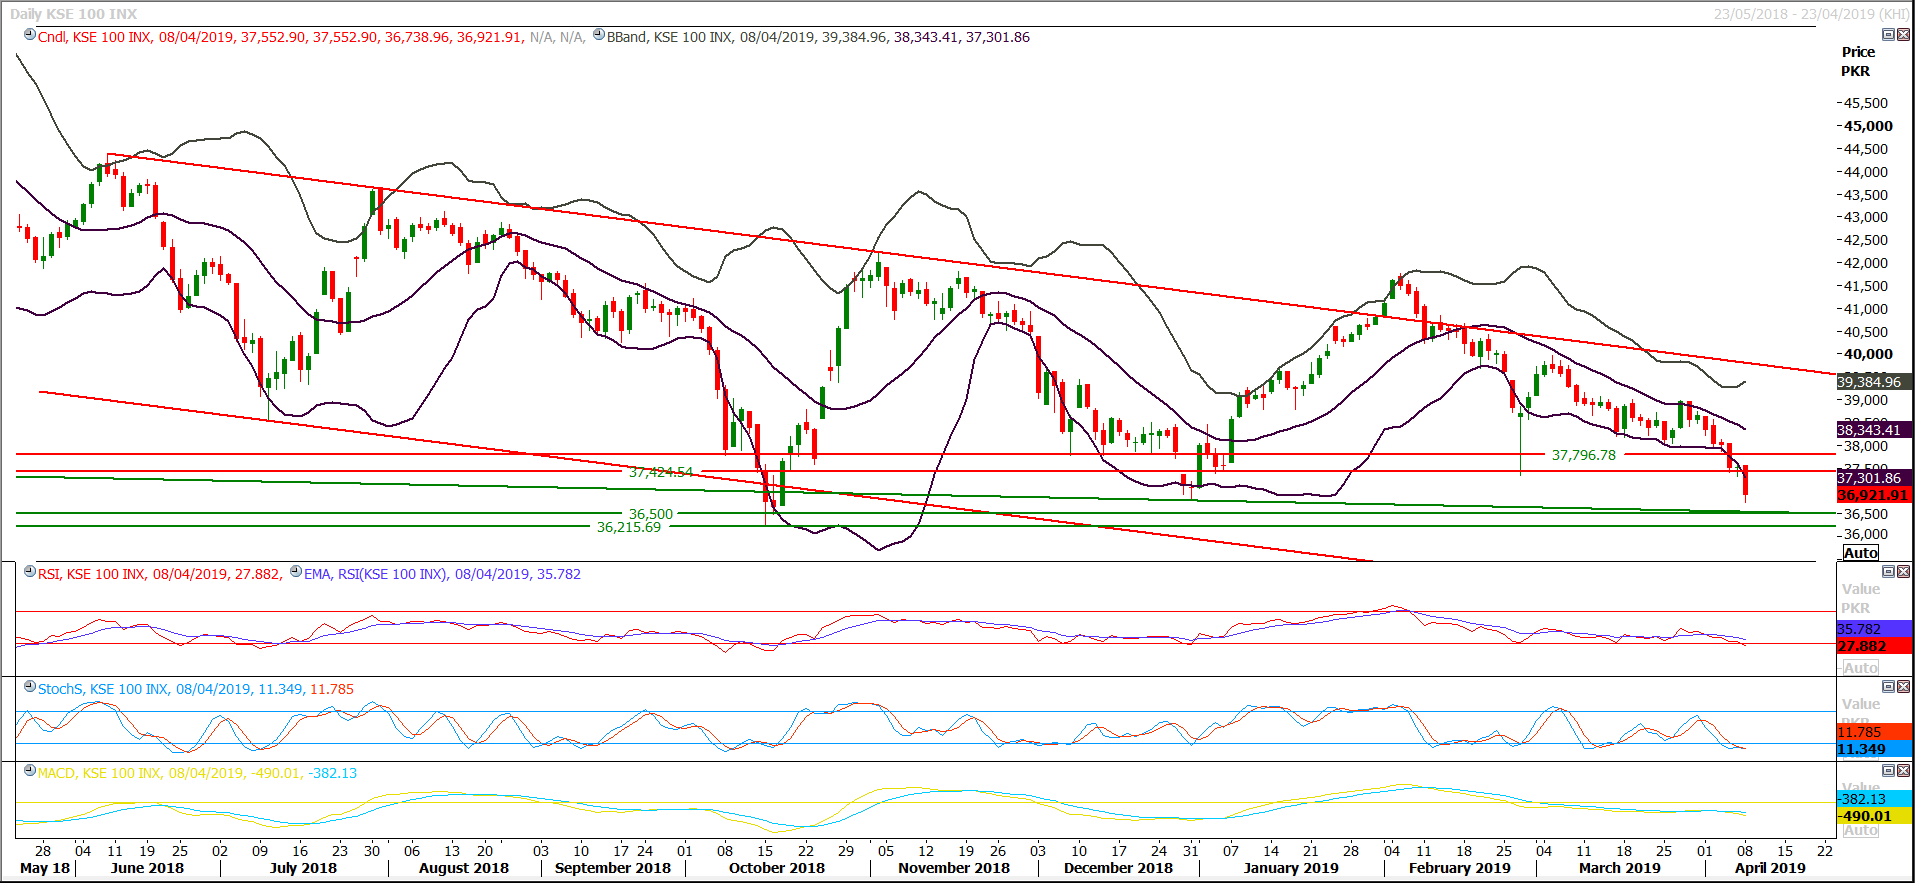Click the February 2019 month label

point(1460,868)
